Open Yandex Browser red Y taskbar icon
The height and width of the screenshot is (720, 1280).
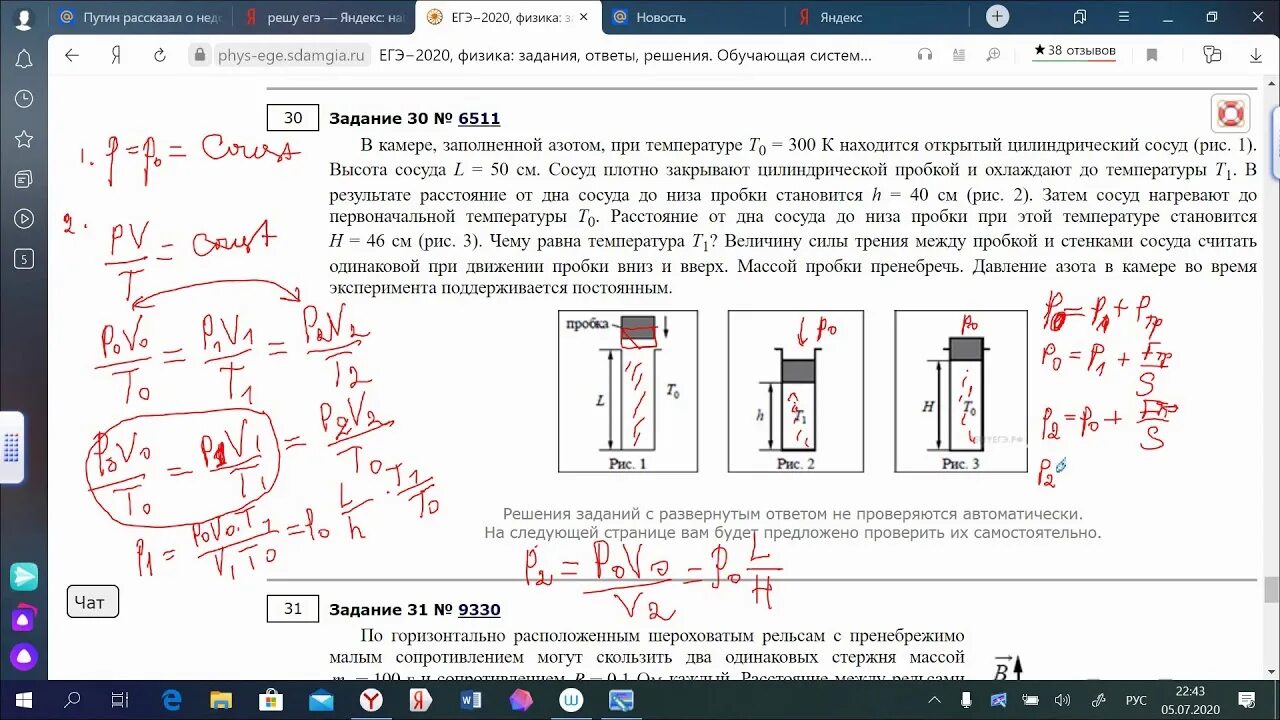coord(371,700)
